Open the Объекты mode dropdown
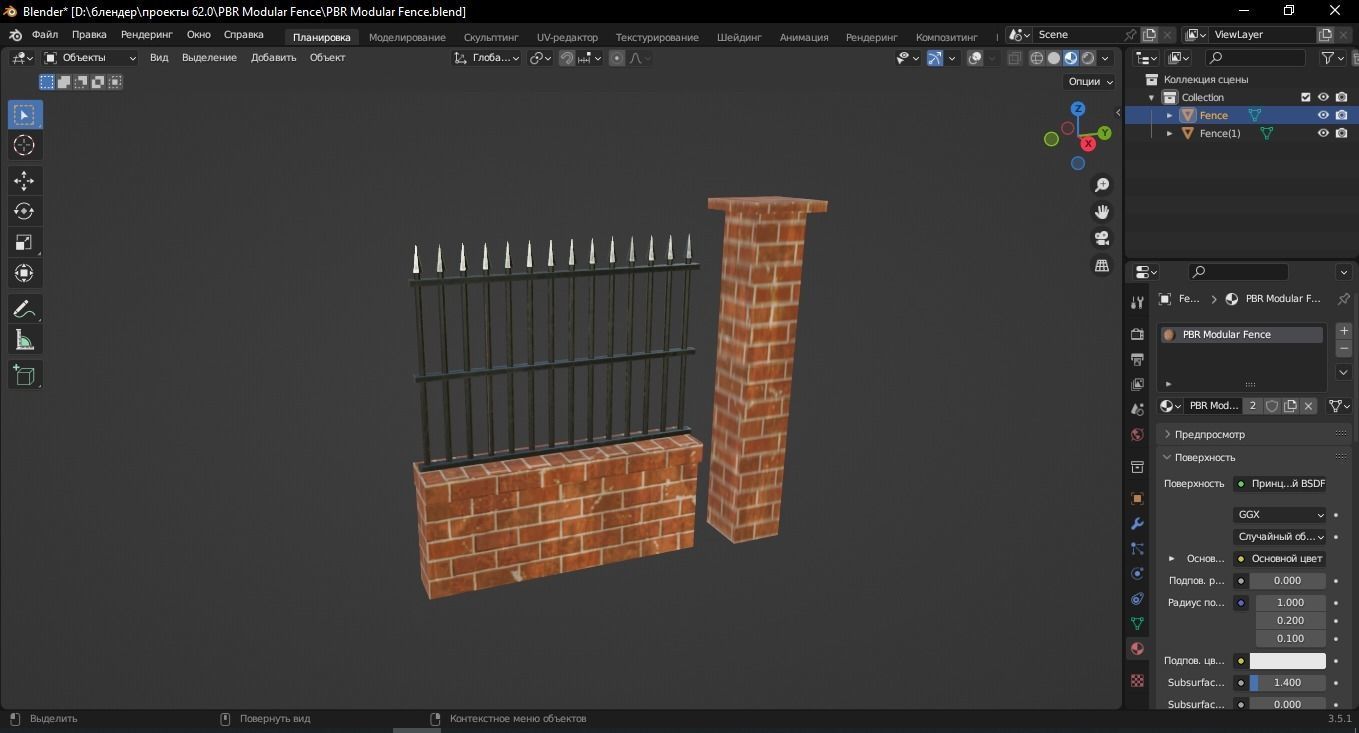Viewport: 1359px width, 733px height. [x=90, y=58]
